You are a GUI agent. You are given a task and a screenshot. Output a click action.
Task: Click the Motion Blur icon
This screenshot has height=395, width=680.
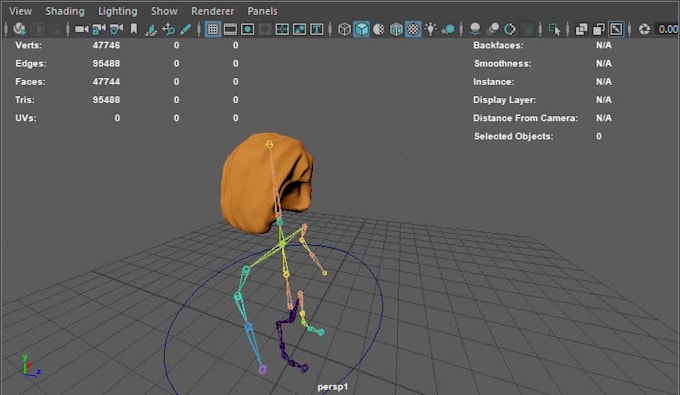(x=493, y=29)
